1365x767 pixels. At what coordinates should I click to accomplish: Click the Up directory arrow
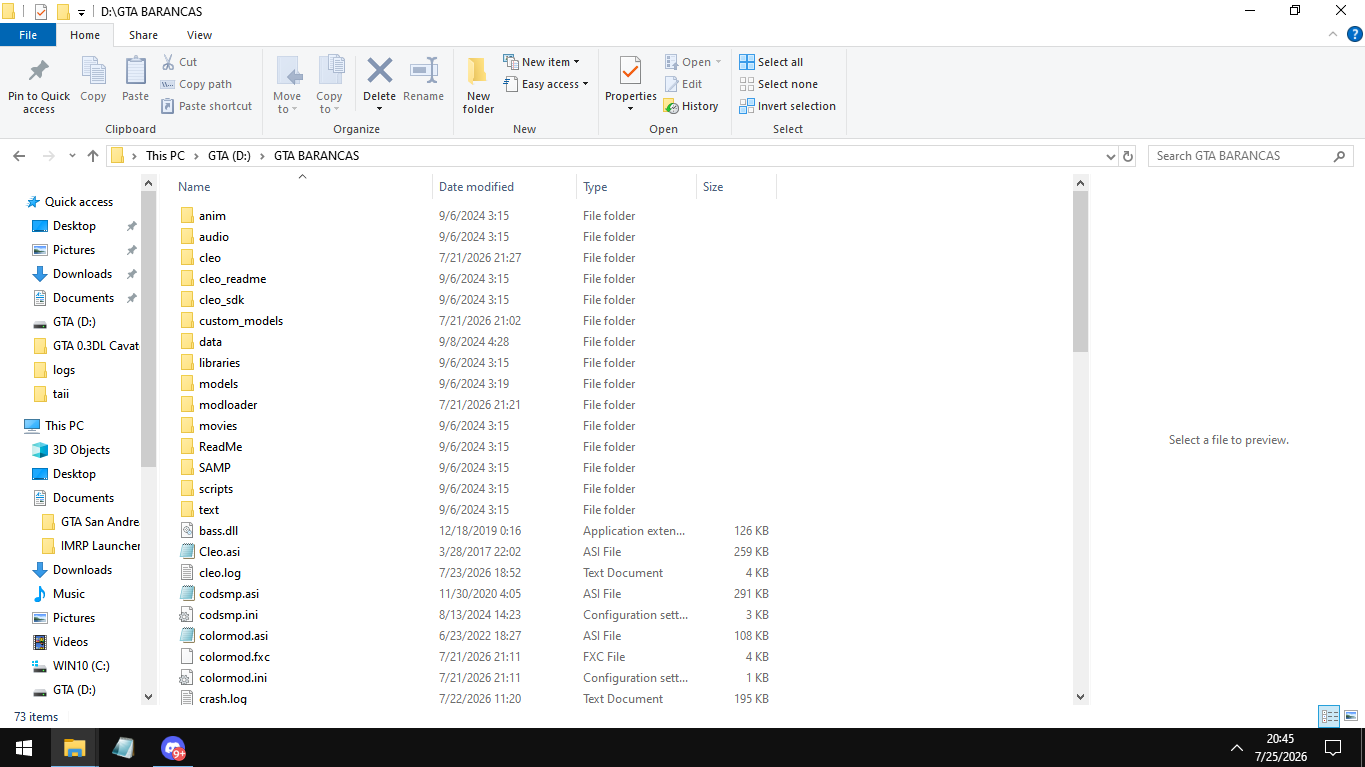click(93, 156)
